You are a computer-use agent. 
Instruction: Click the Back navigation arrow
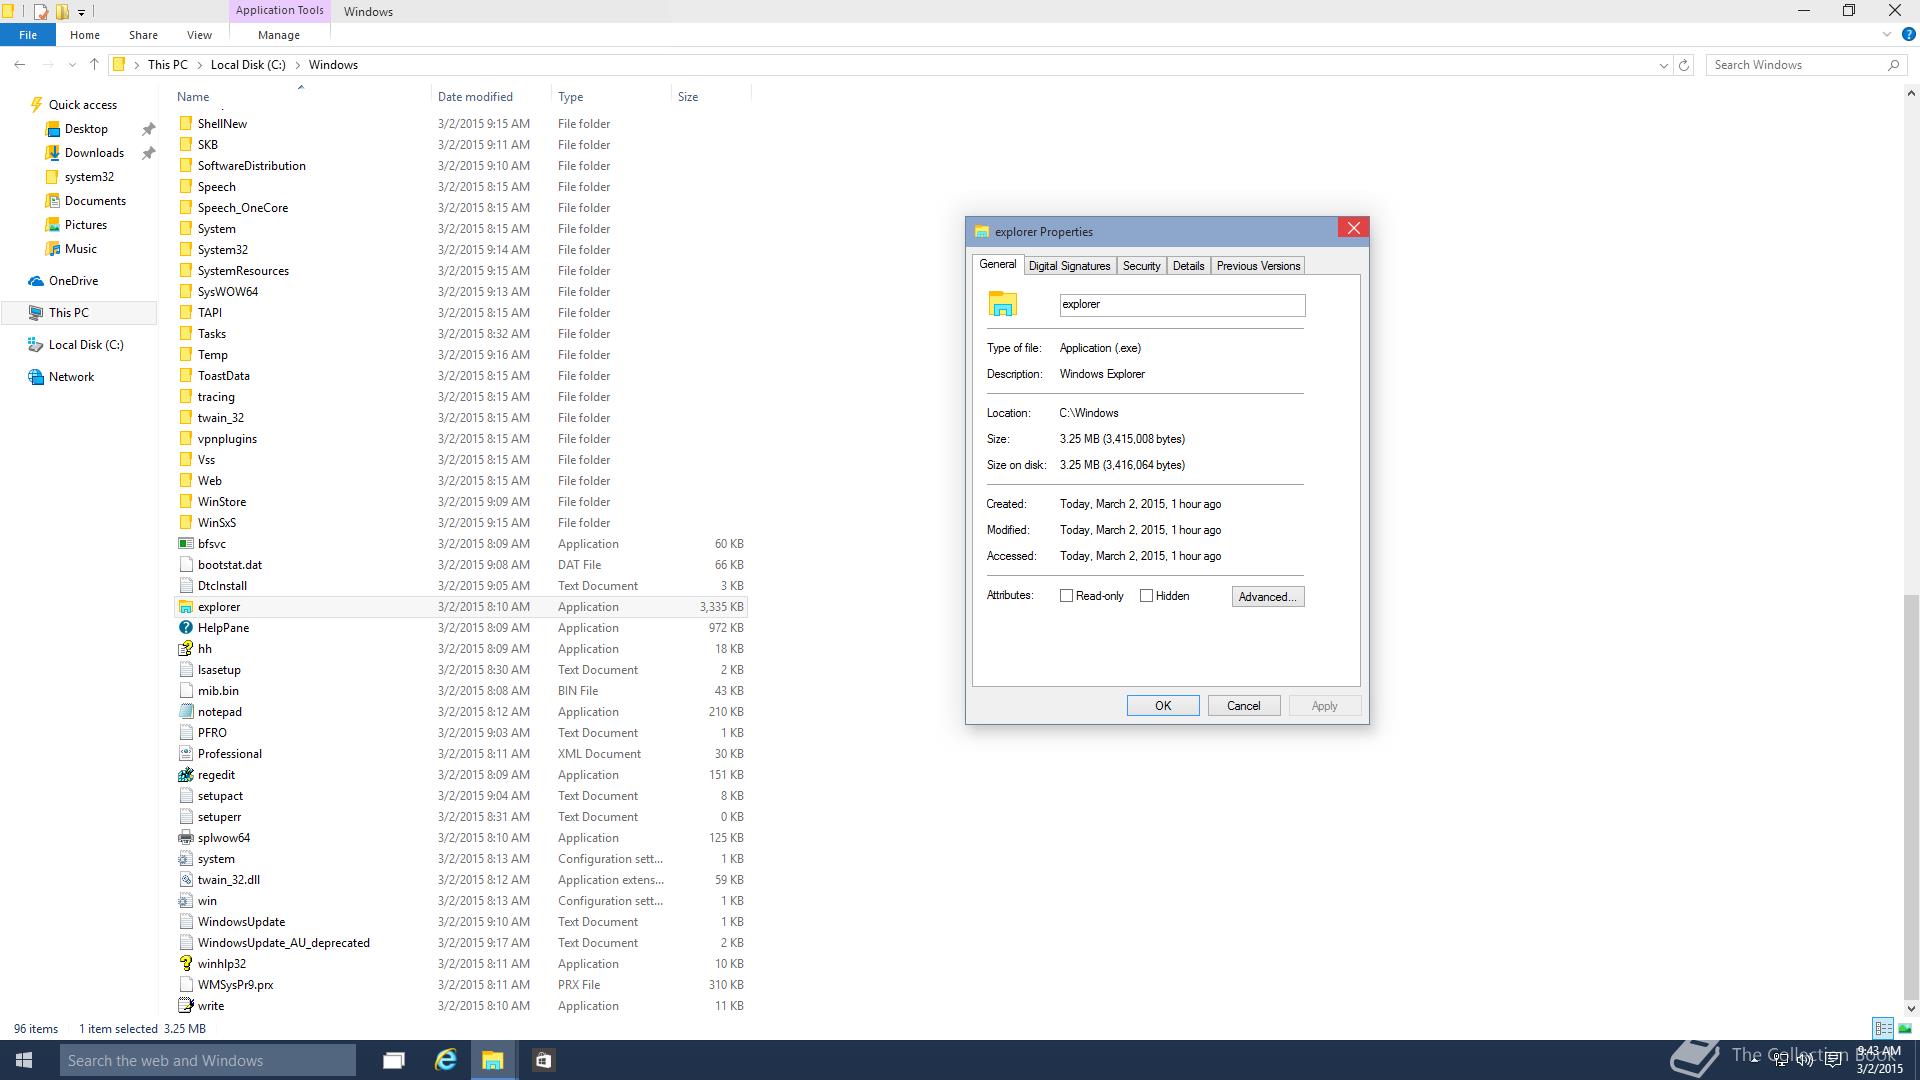[x=20, y=65]
